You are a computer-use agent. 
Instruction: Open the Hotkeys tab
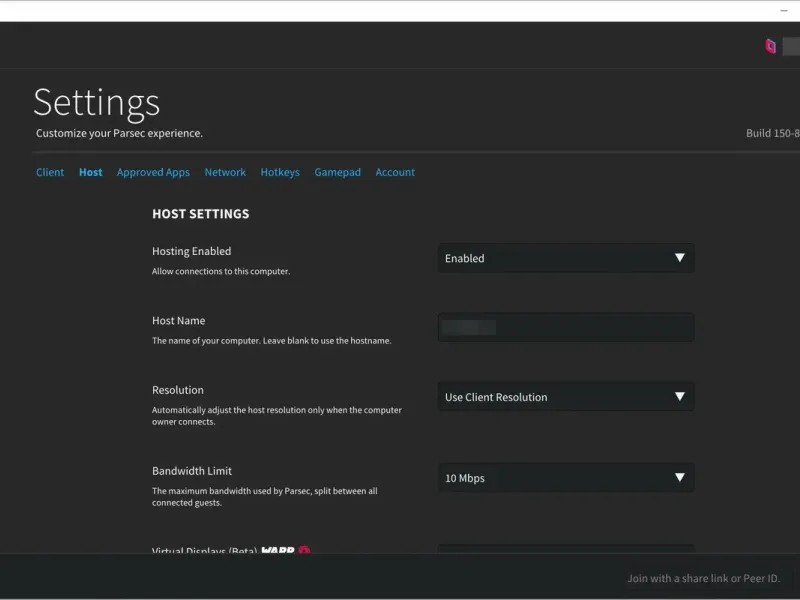[x=280, y=172]
